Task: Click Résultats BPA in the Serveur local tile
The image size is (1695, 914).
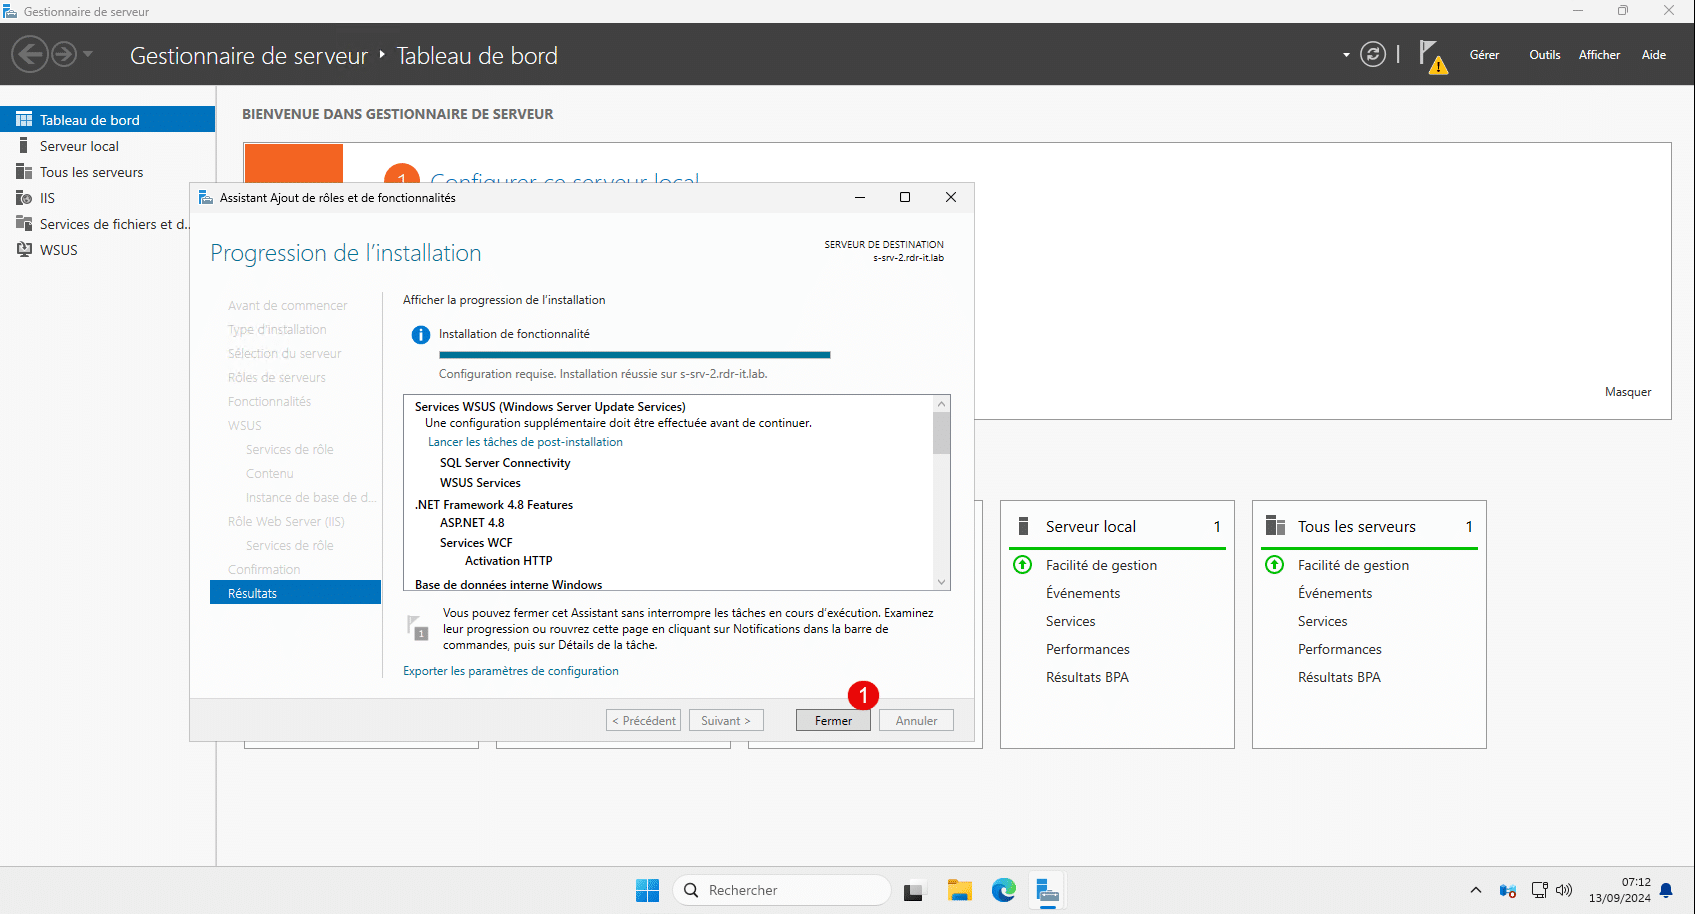Action: pos(1087,677)
